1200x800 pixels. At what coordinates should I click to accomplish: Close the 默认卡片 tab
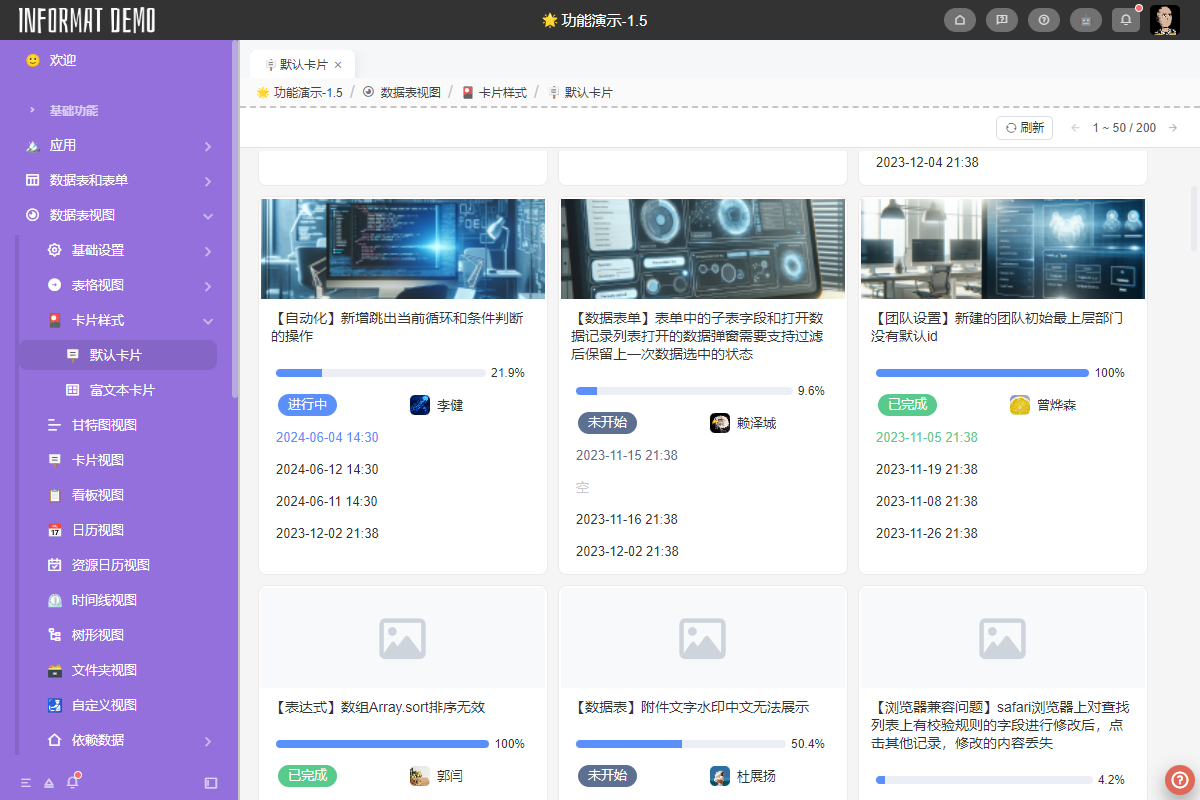click(x=338, y=64)
